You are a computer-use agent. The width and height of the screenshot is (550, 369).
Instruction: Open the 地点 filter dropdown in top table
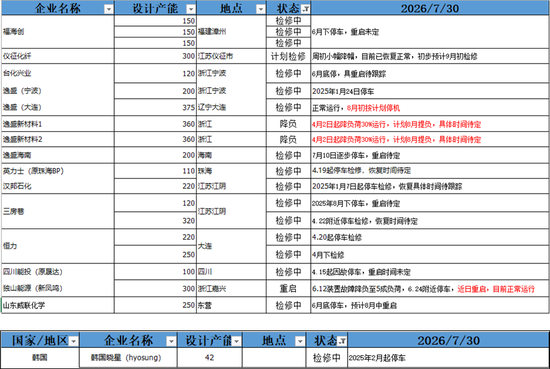tap(261, 9)
